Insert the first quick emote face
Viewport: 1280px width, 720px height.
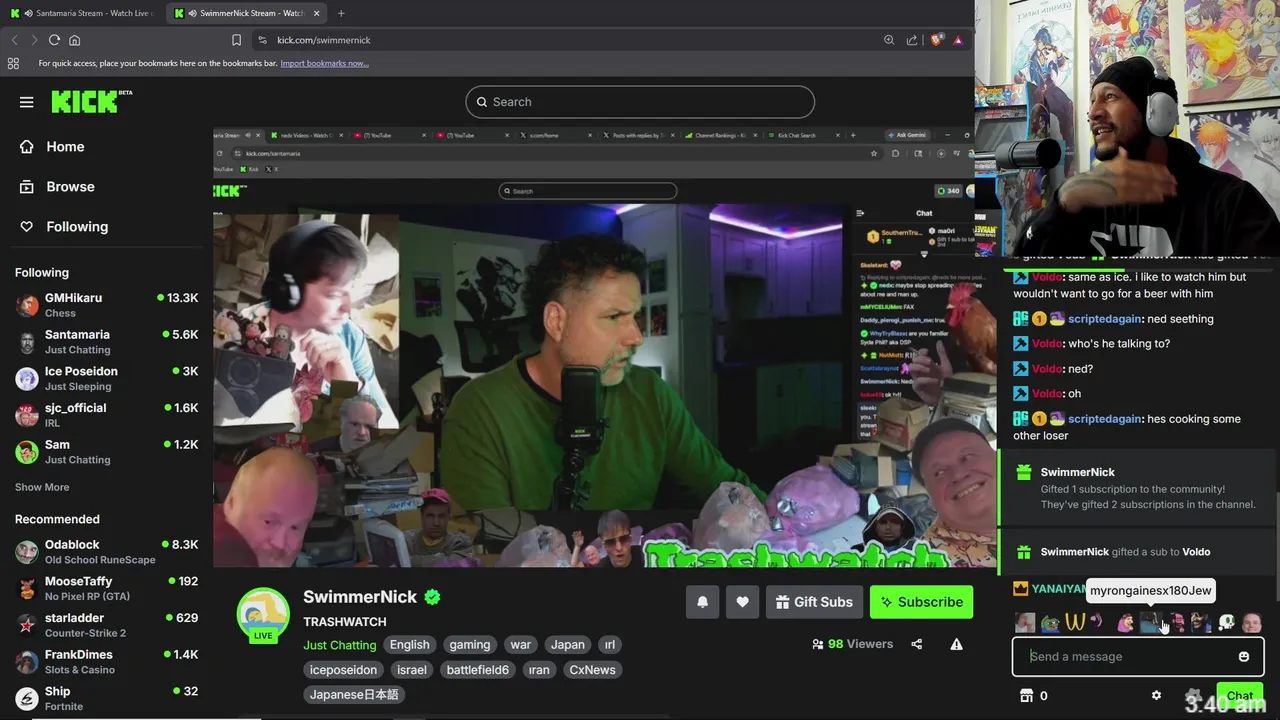(1025, 623)
